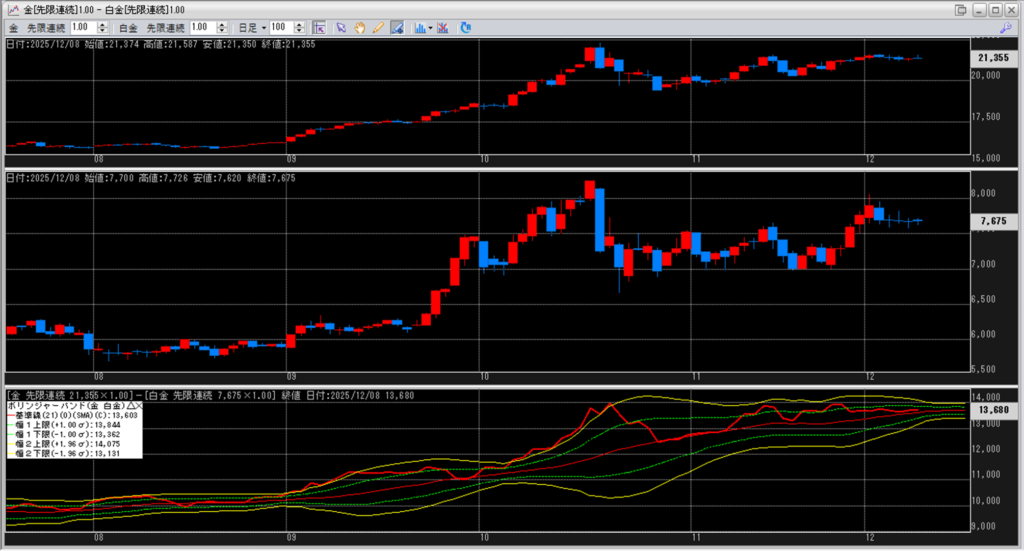This screenshot has height=551, width=1024.
Task: Click the eraser drawing tool icon
Action: pos(397,27)
